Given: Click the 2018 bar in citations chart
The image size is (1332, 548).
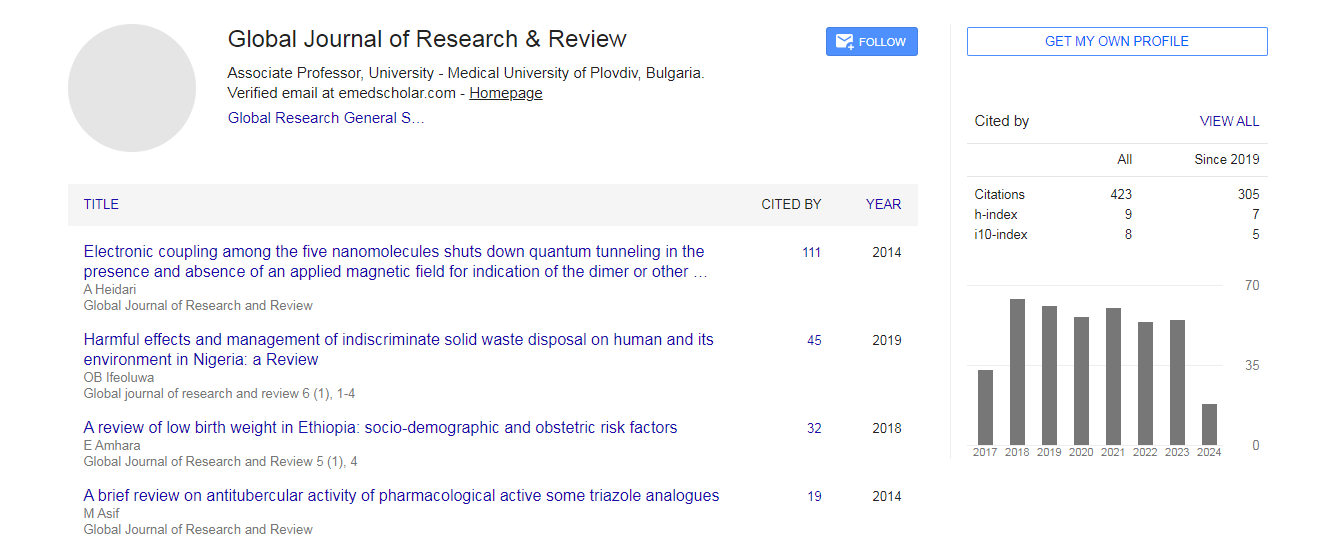Looking at the screenshot, I should (x=1017, y=372).
